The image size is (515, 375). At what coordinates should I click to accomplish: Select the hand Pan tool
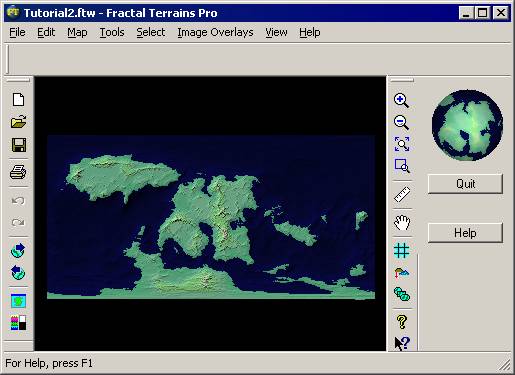click(402, 222)
